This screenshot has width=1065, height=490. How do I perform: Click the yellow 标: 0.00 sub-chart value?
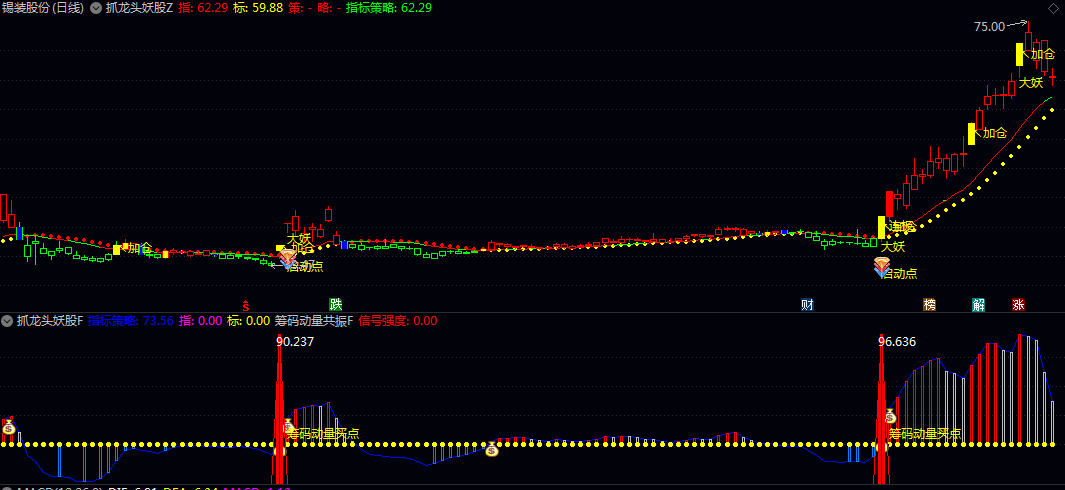tap(248, 321)
